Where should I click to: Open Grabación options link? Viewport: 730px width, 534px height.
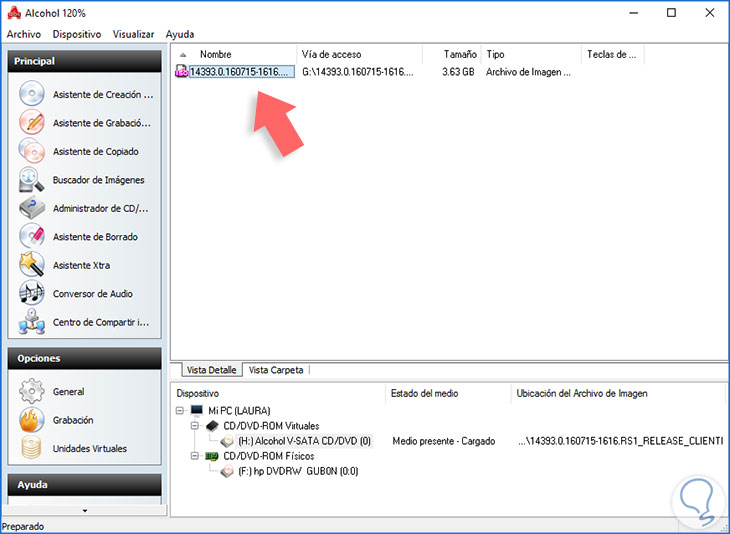[x=73, y=420]
